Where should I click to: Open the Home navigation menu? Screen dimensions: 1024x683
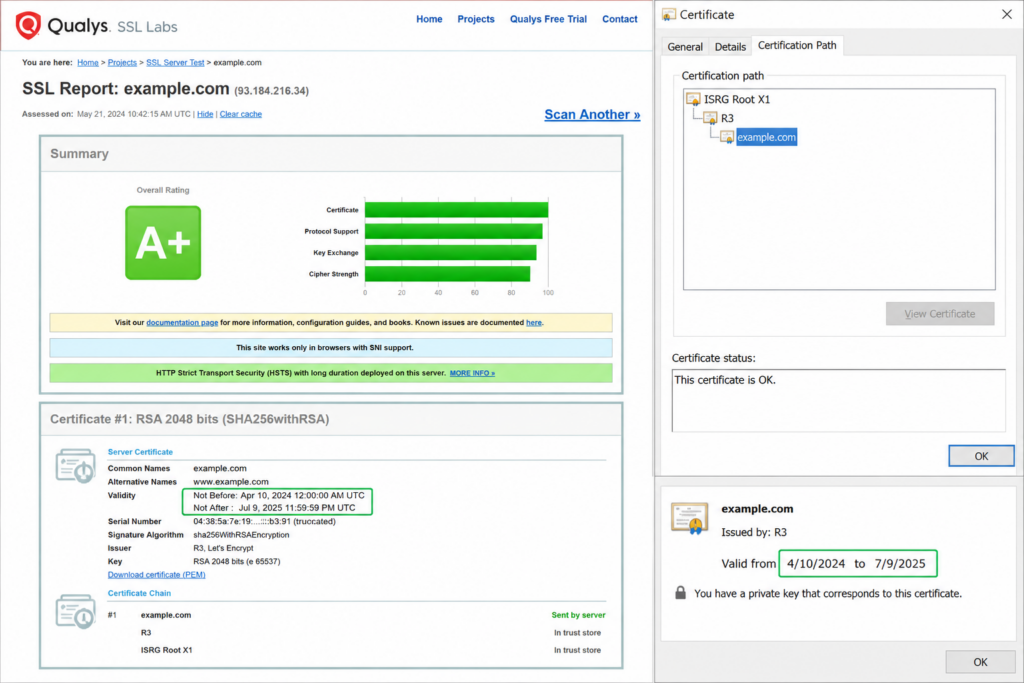tap(429, 19)
